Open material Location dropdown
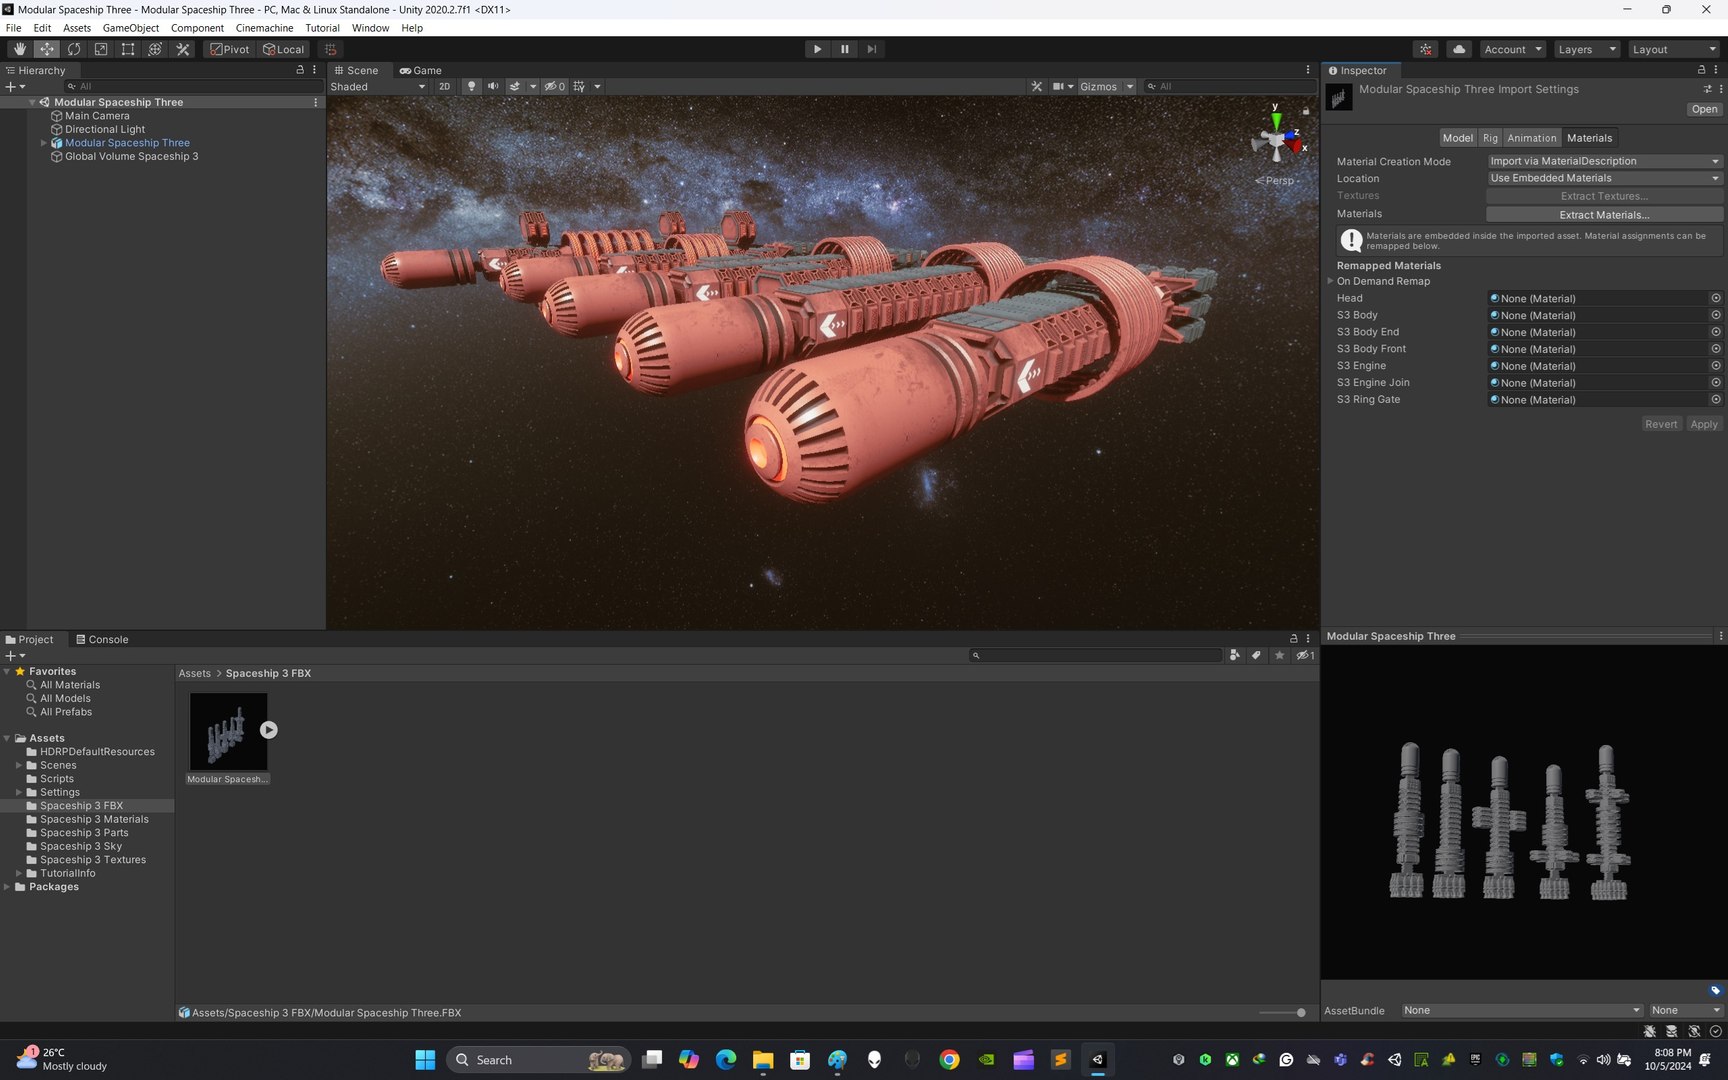 pyautogui.click(x=1604, y=178)
